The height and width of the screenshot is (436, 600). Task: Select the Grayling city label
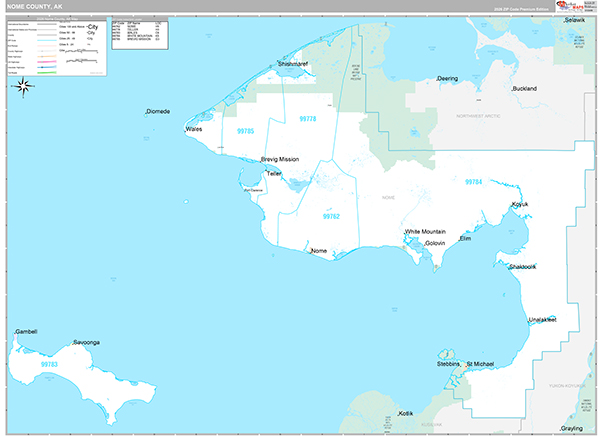click(x=571, y=428)
